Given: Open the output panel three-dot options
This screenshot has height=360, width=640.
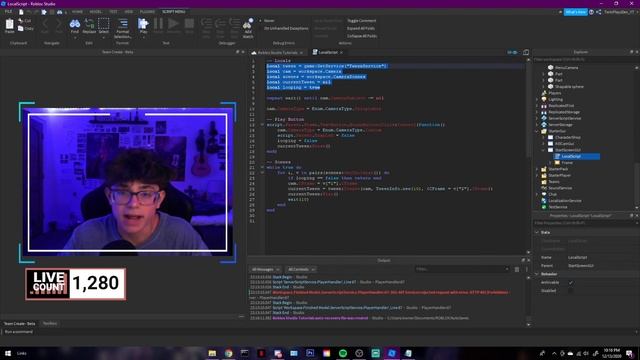Looking at the screenshot, I should (527, 269).
